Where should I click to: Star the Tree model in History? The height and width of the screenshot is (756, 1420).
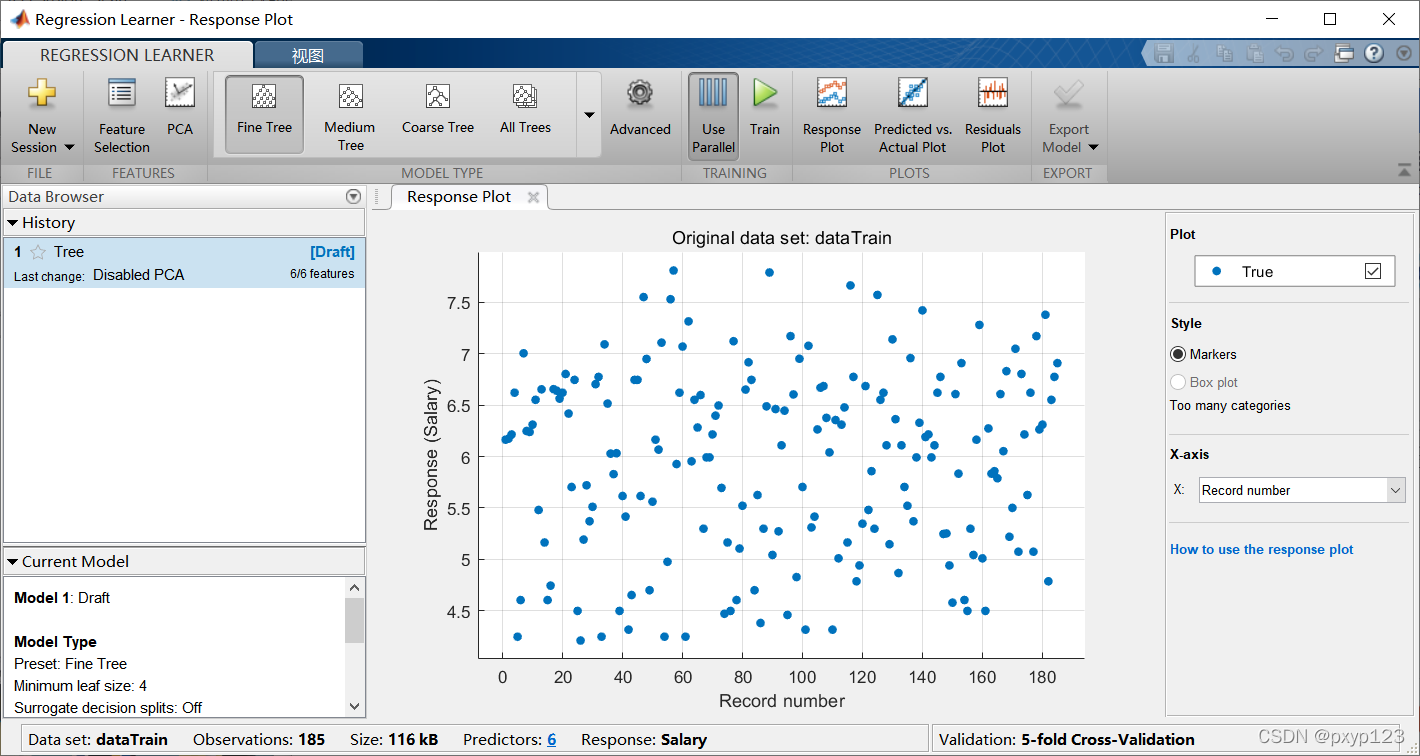coord(38,252)
